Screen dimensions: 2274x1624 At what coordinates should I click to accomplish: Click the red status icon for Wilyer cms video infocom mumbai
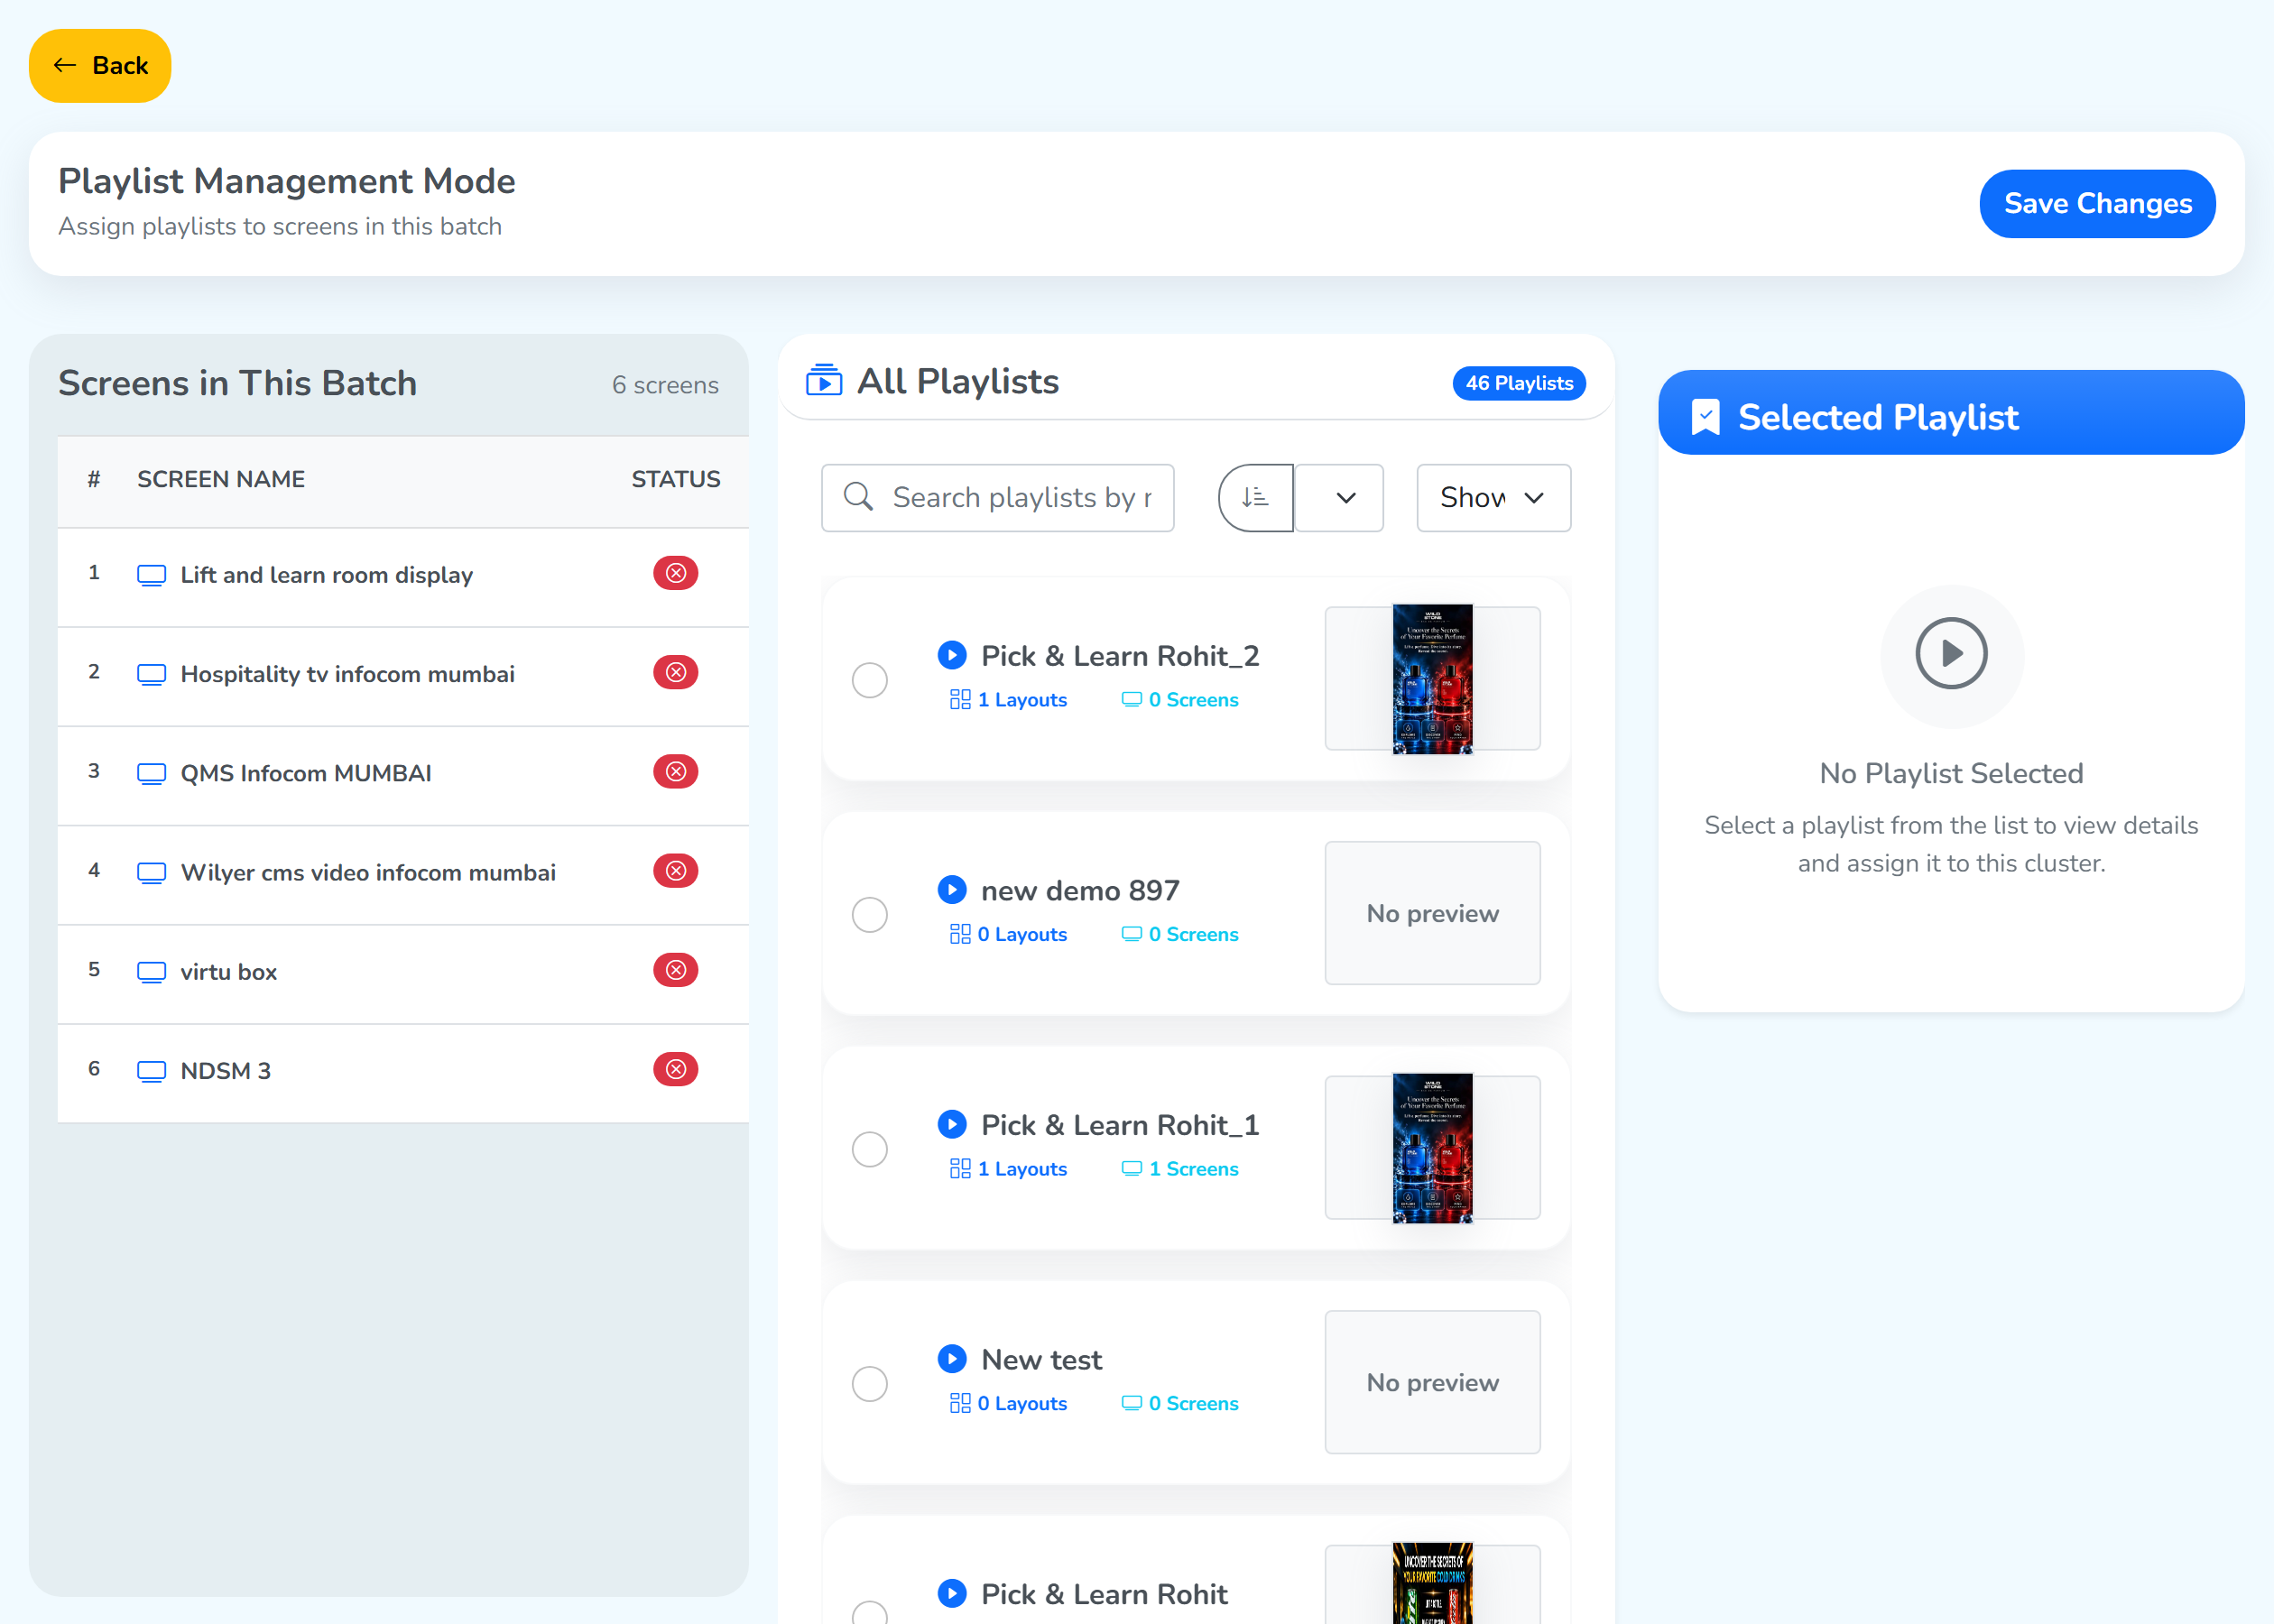(x=675, y=871)
